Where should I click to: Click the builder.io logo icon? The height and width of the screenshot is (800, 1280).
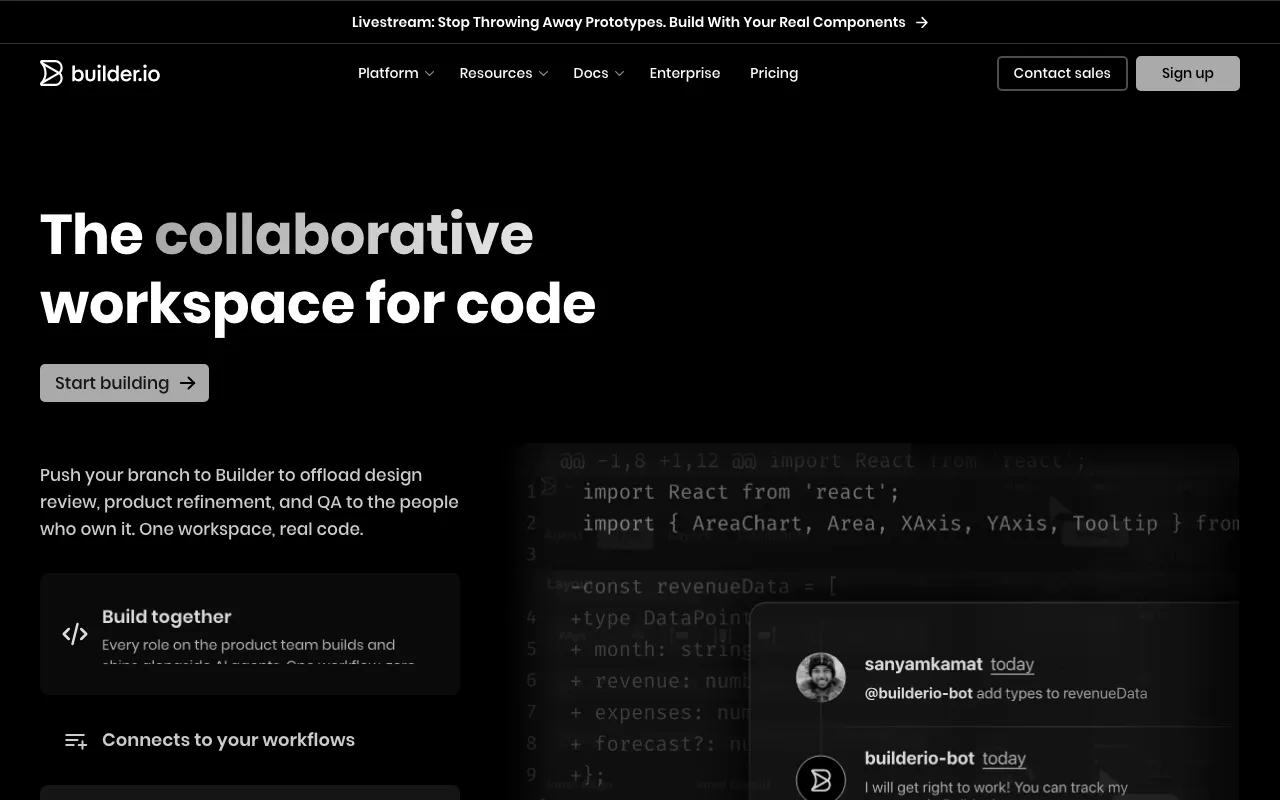[51, 73]
